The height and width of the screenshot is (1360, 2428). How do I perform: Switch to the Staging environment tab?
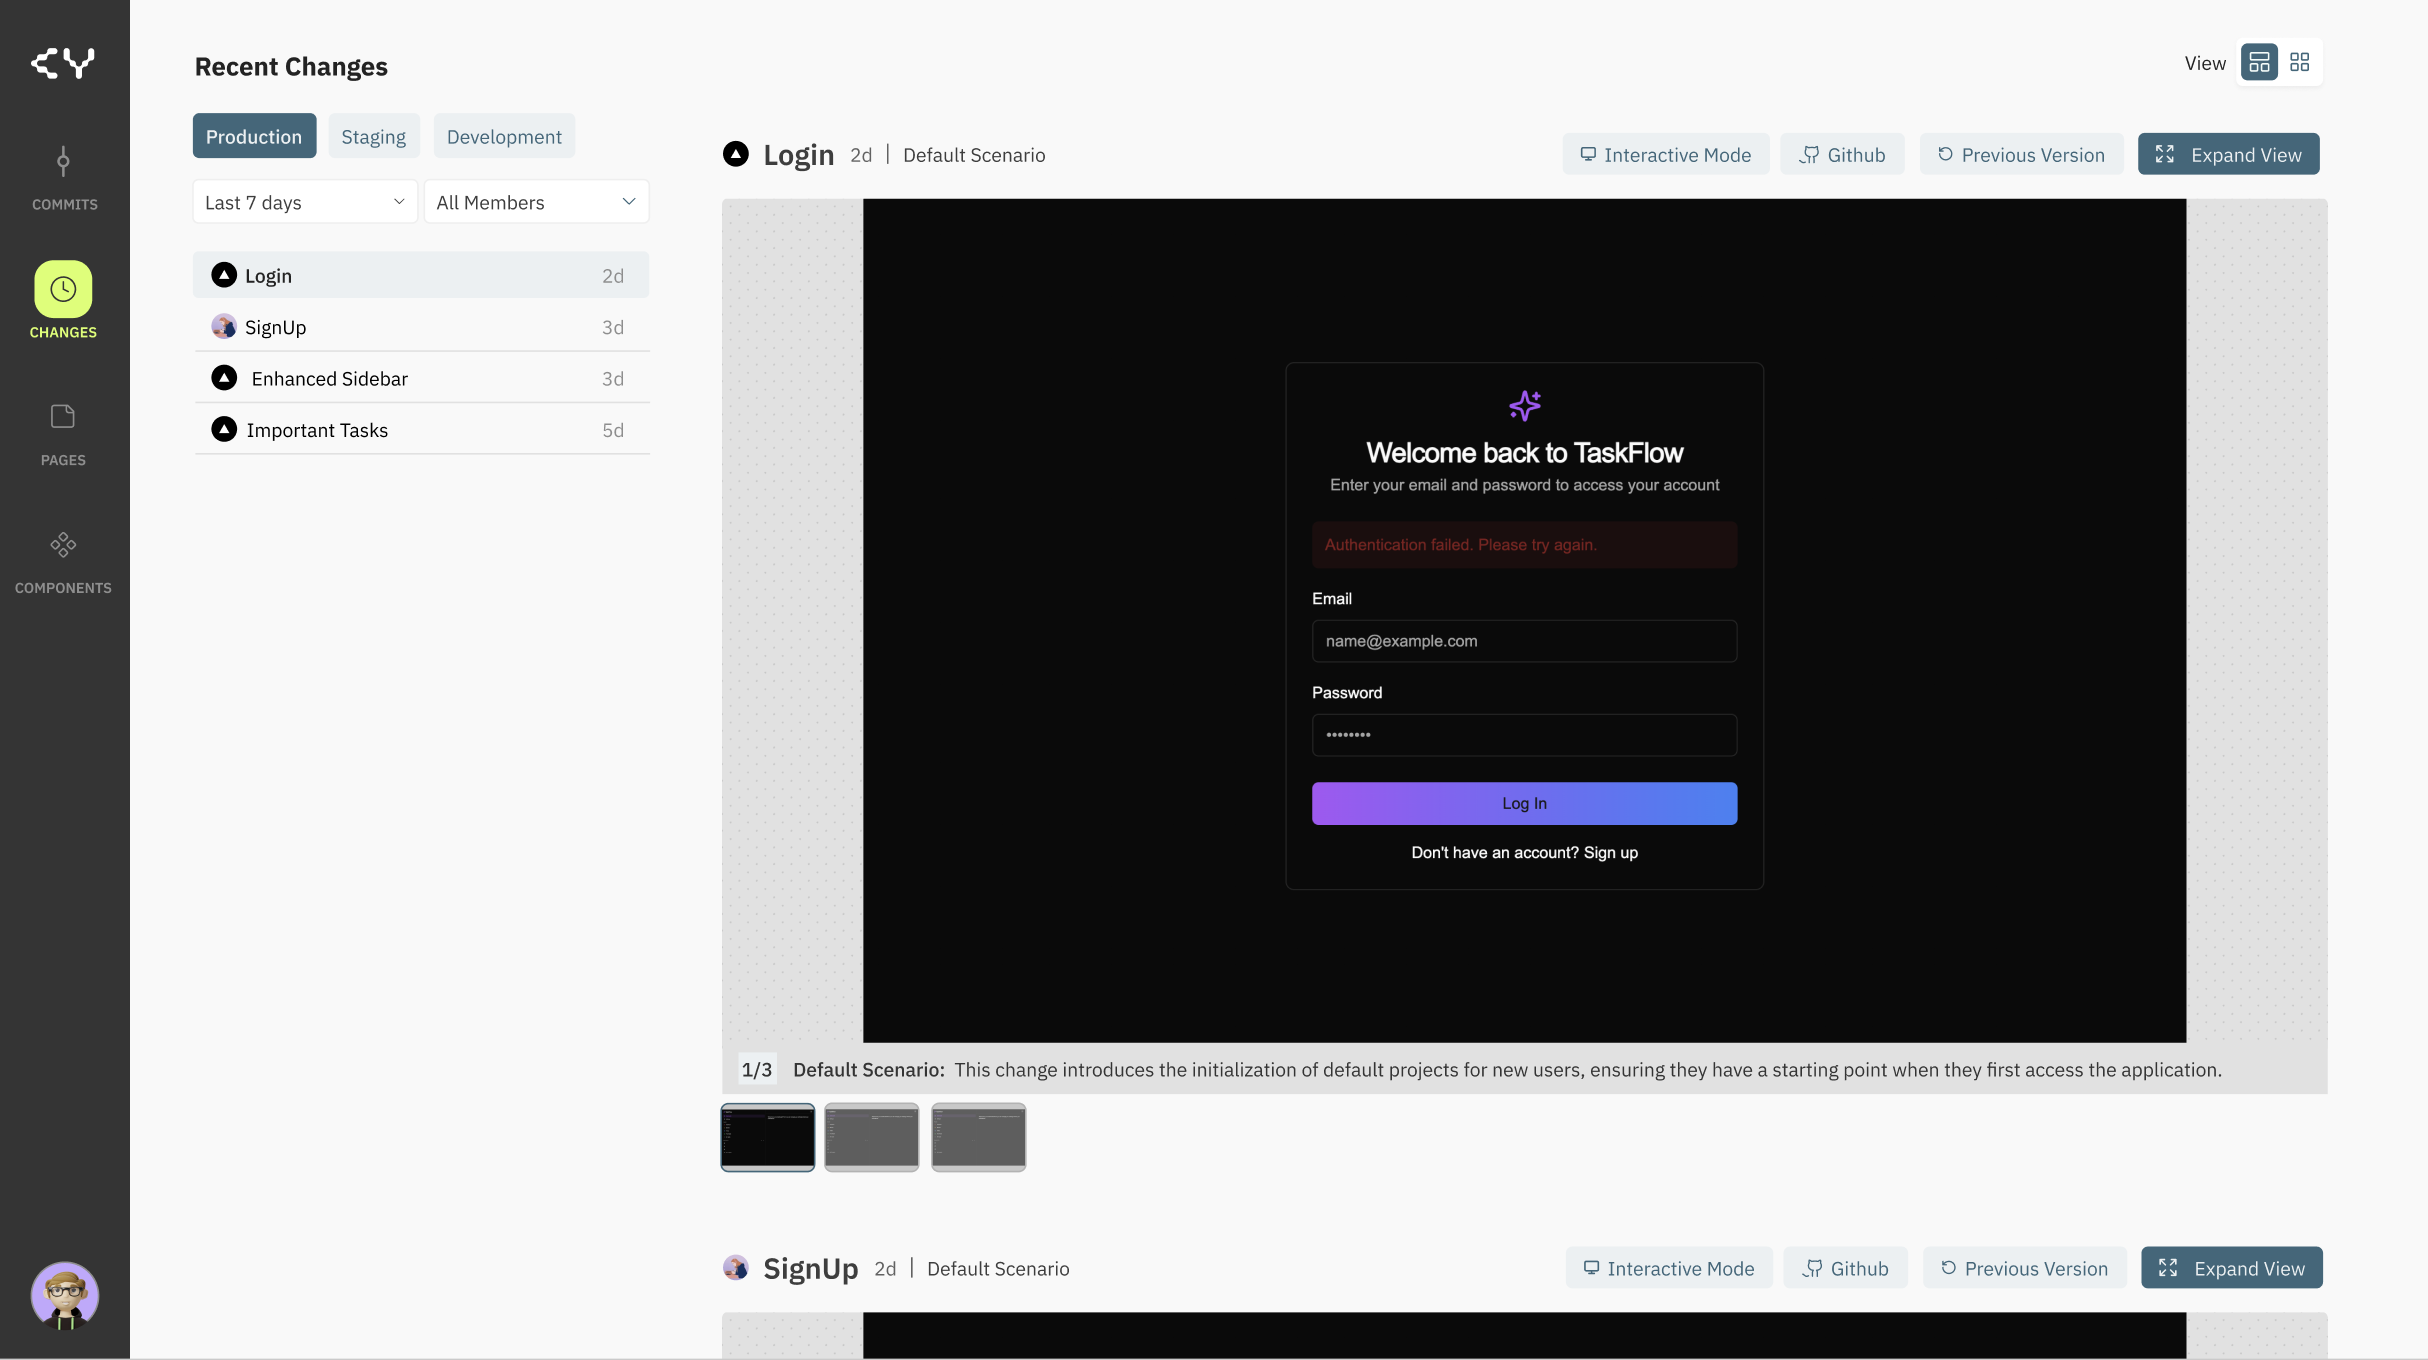pos(373,136)
